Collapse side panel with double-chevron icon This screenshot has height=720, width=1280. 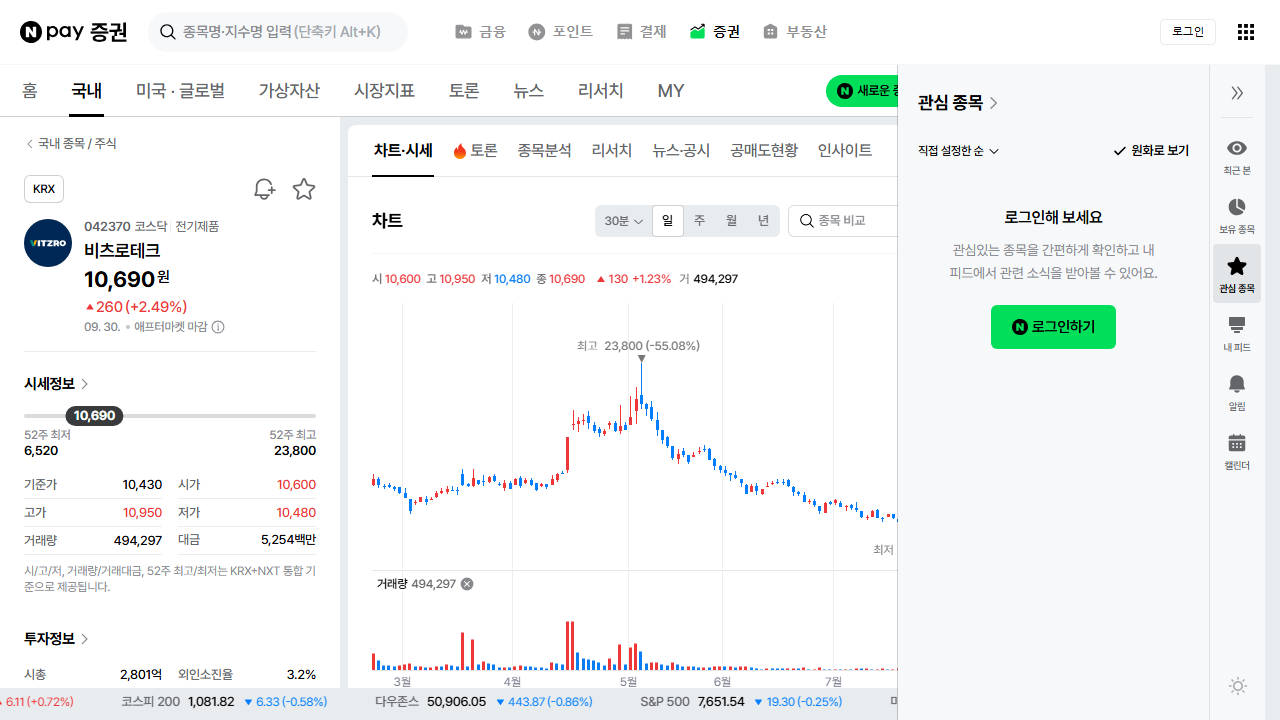[x=1237, y=93]
